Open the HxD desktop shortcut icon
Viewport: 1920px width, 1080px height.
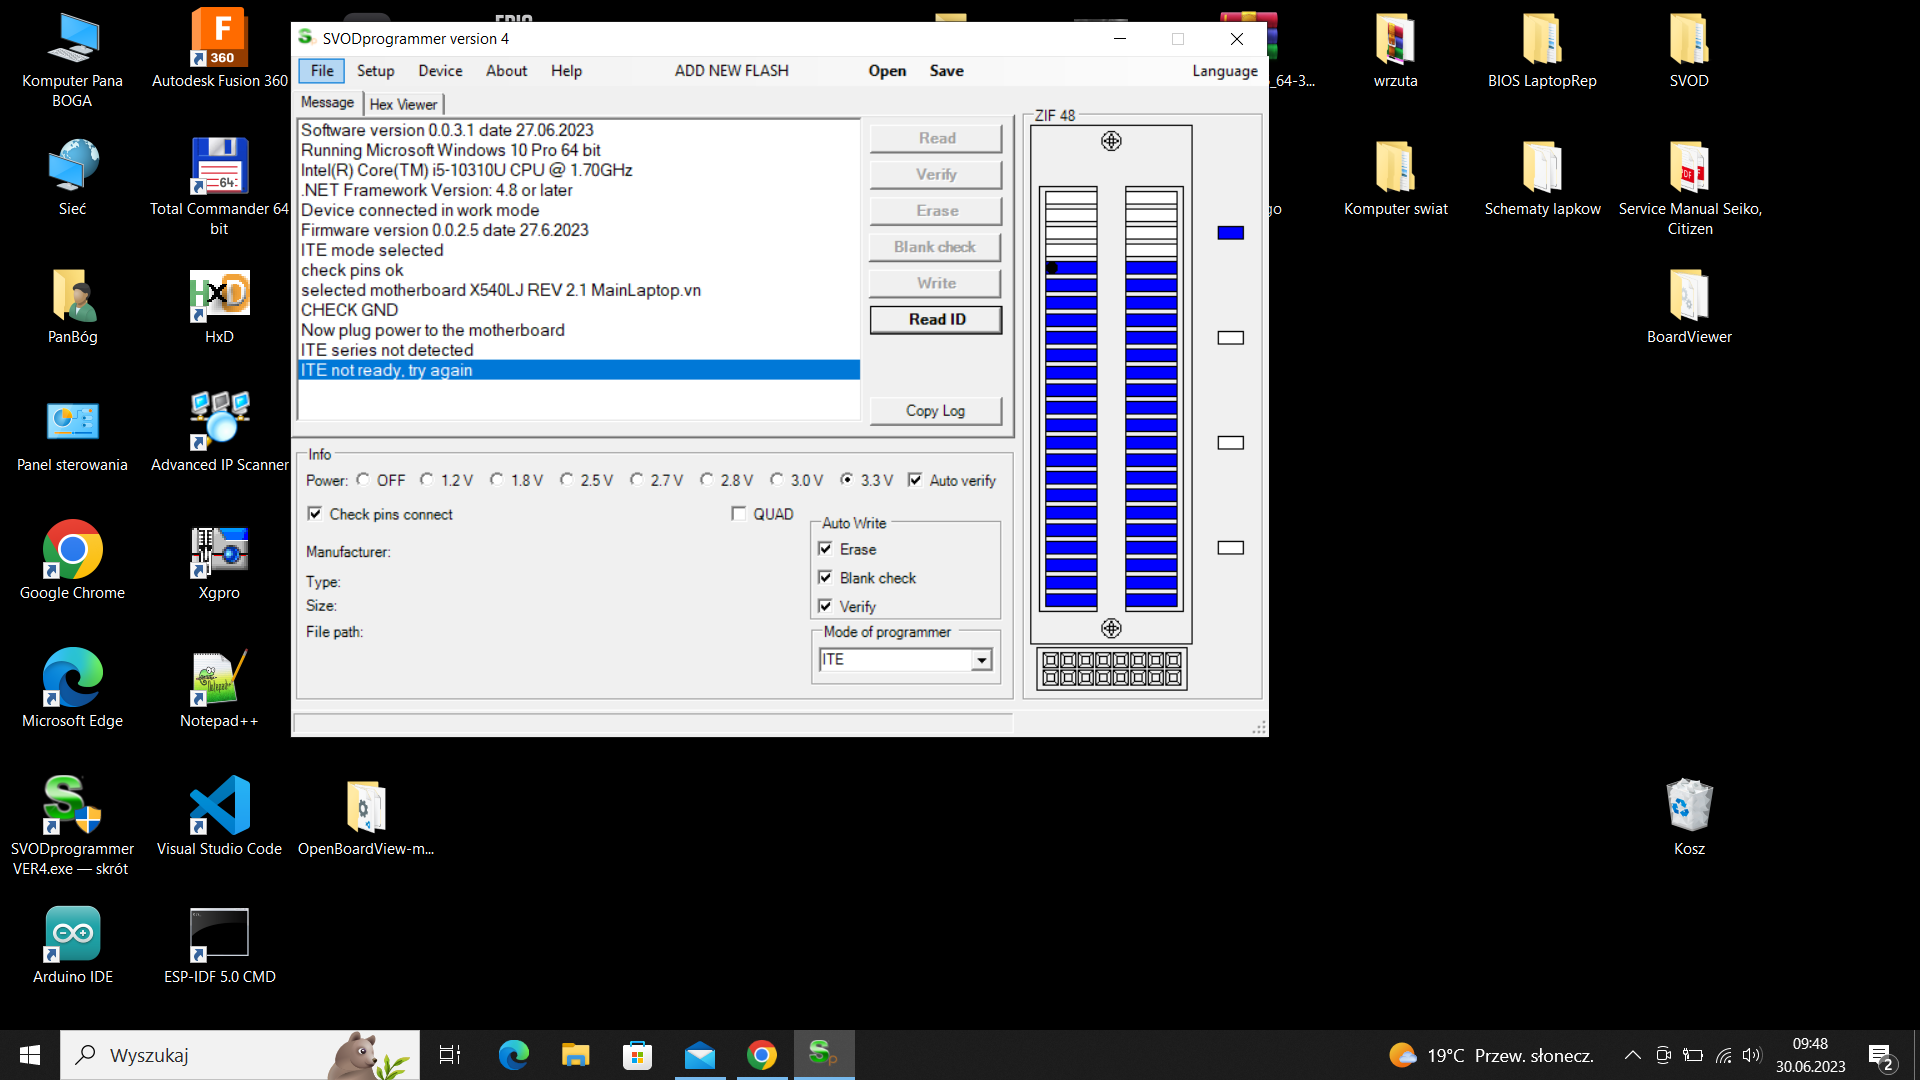coord(219,297)
